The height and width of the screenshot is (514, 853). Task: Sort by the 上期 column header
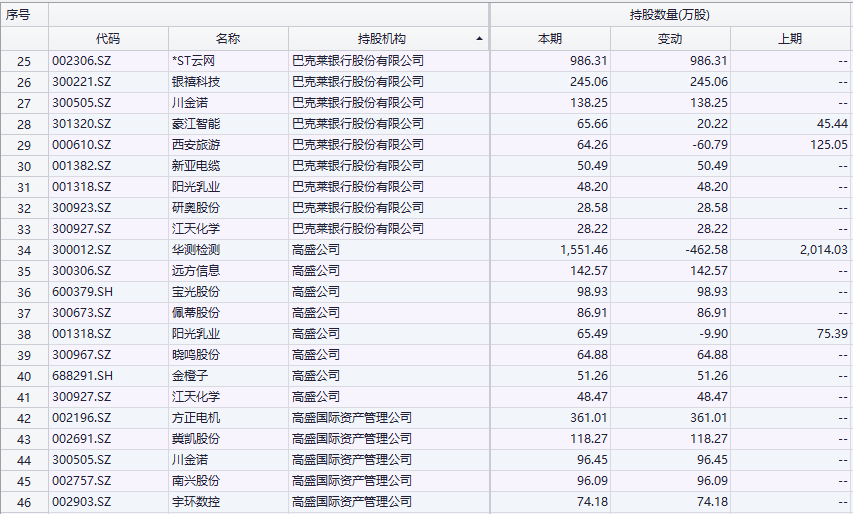790,39
